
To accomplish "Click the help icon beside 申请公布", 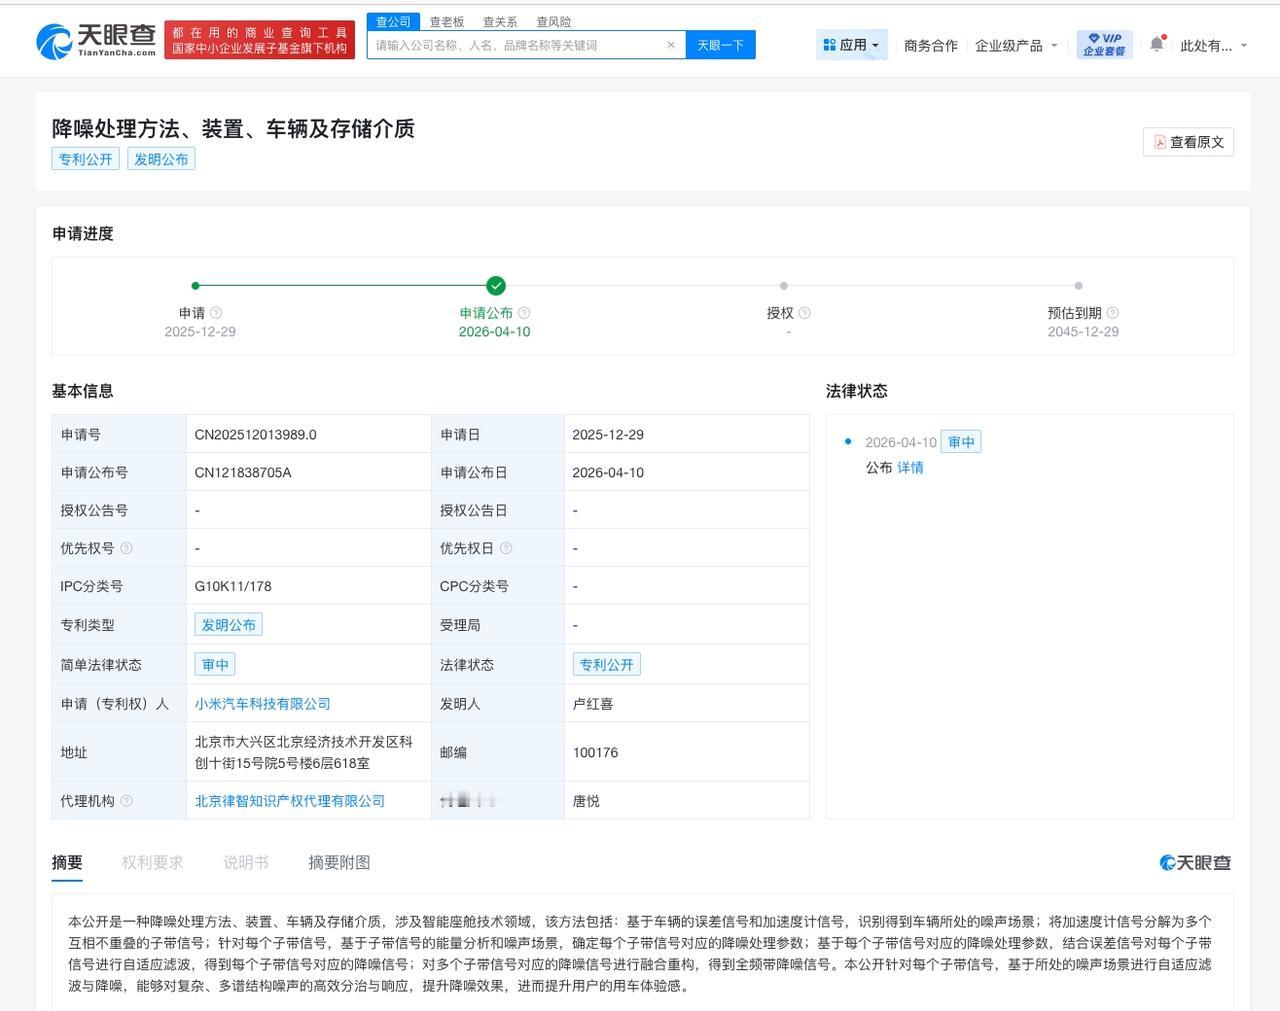I will 523,312.
